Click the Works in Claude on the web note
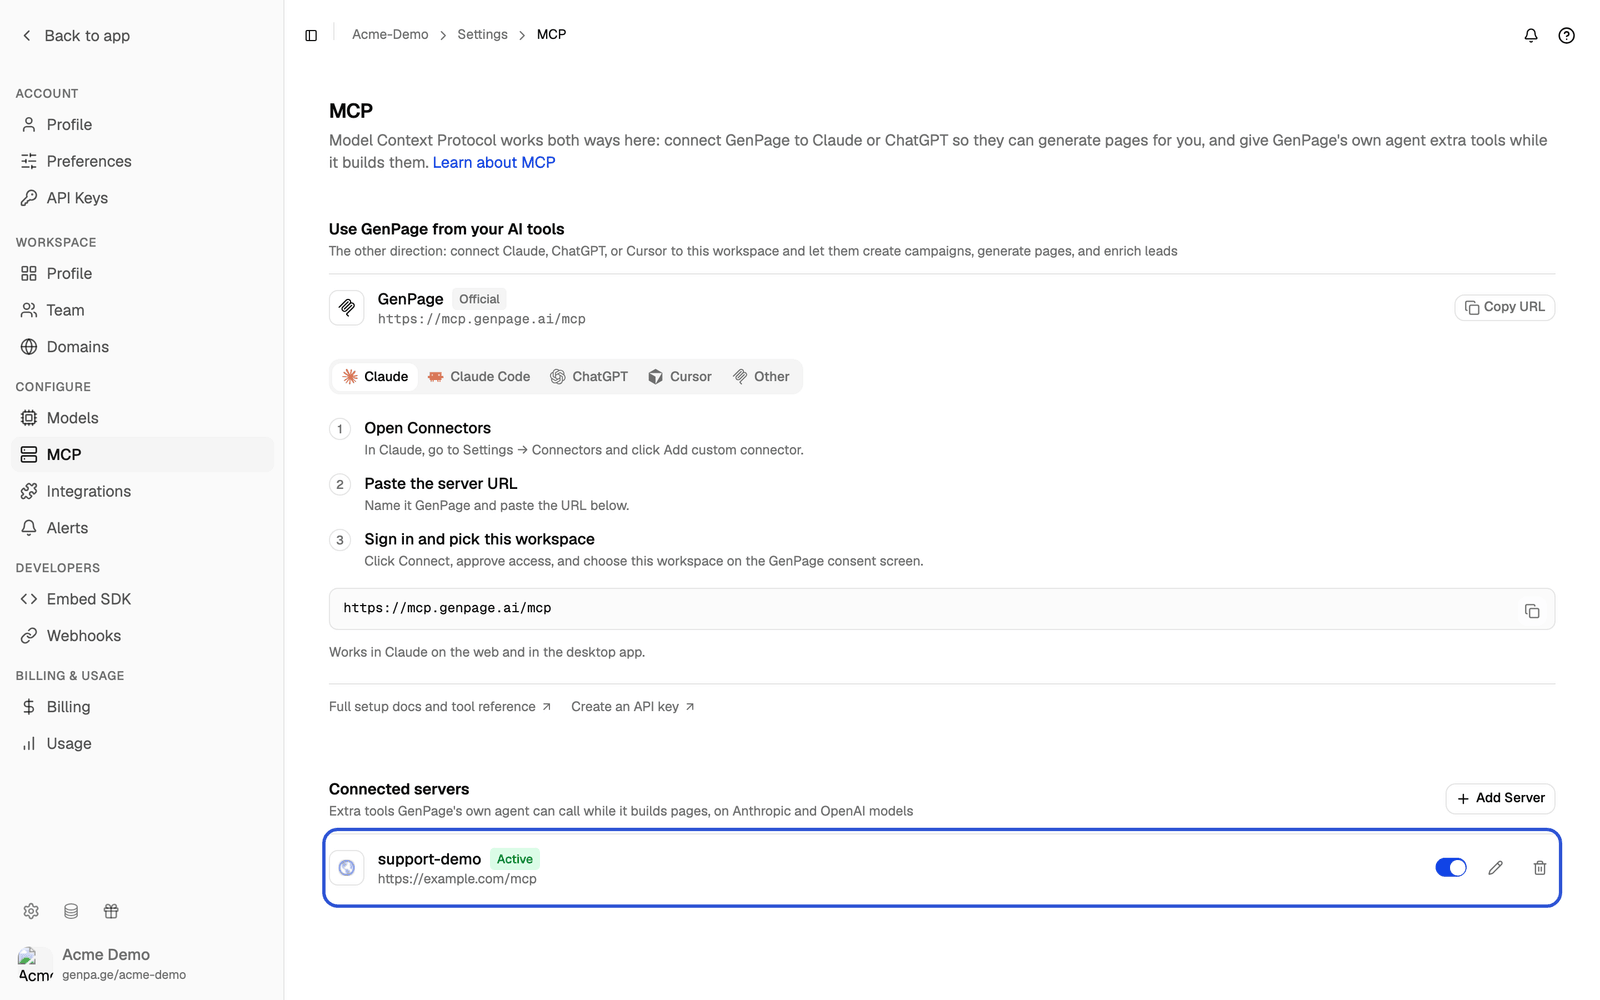 tap(487, 652)
